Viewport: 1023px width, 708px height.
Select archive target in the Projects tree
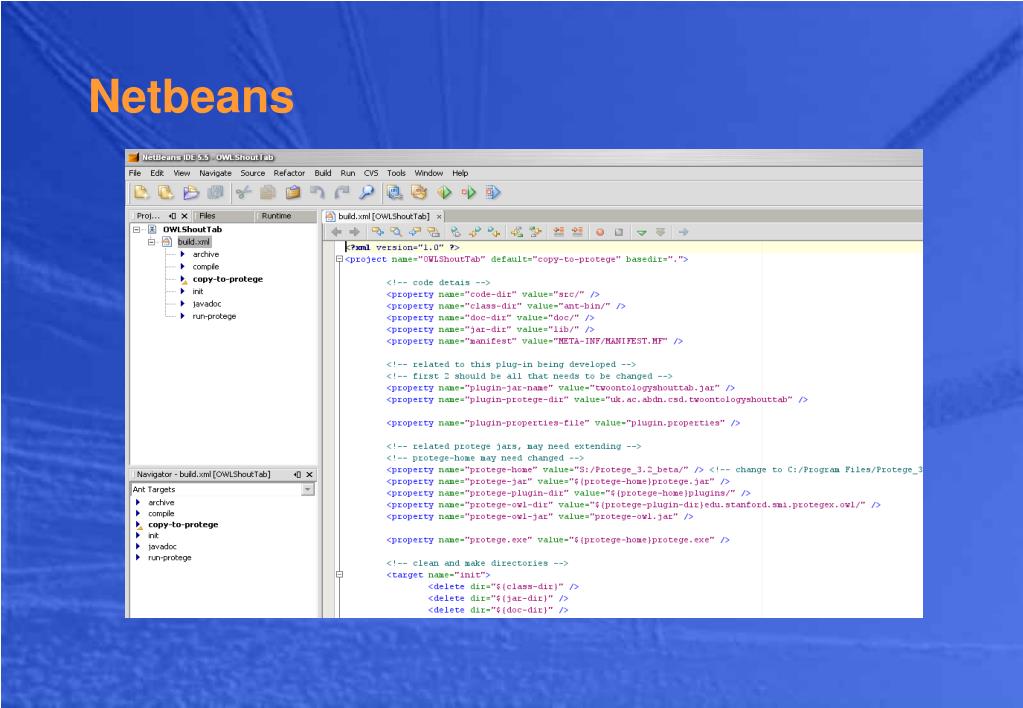click(206, 254)
